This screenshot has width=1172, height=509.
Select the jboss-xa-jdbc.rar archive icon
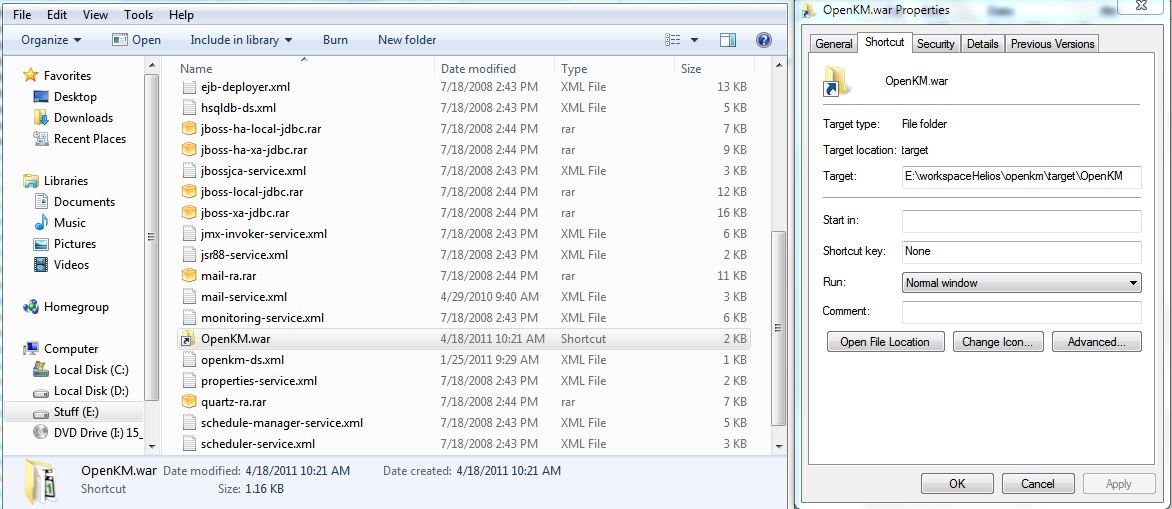pyautogui.click(x=188, y=213)
